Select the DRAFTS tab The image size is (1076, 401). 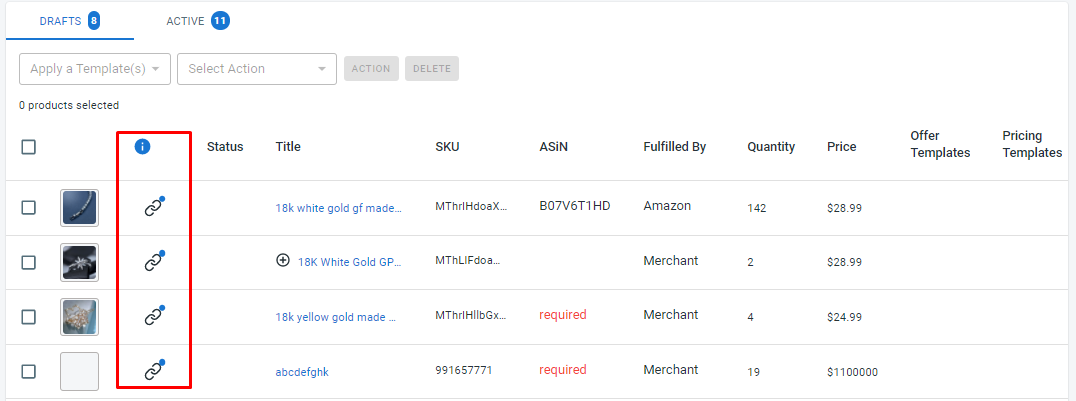(70, 21)
